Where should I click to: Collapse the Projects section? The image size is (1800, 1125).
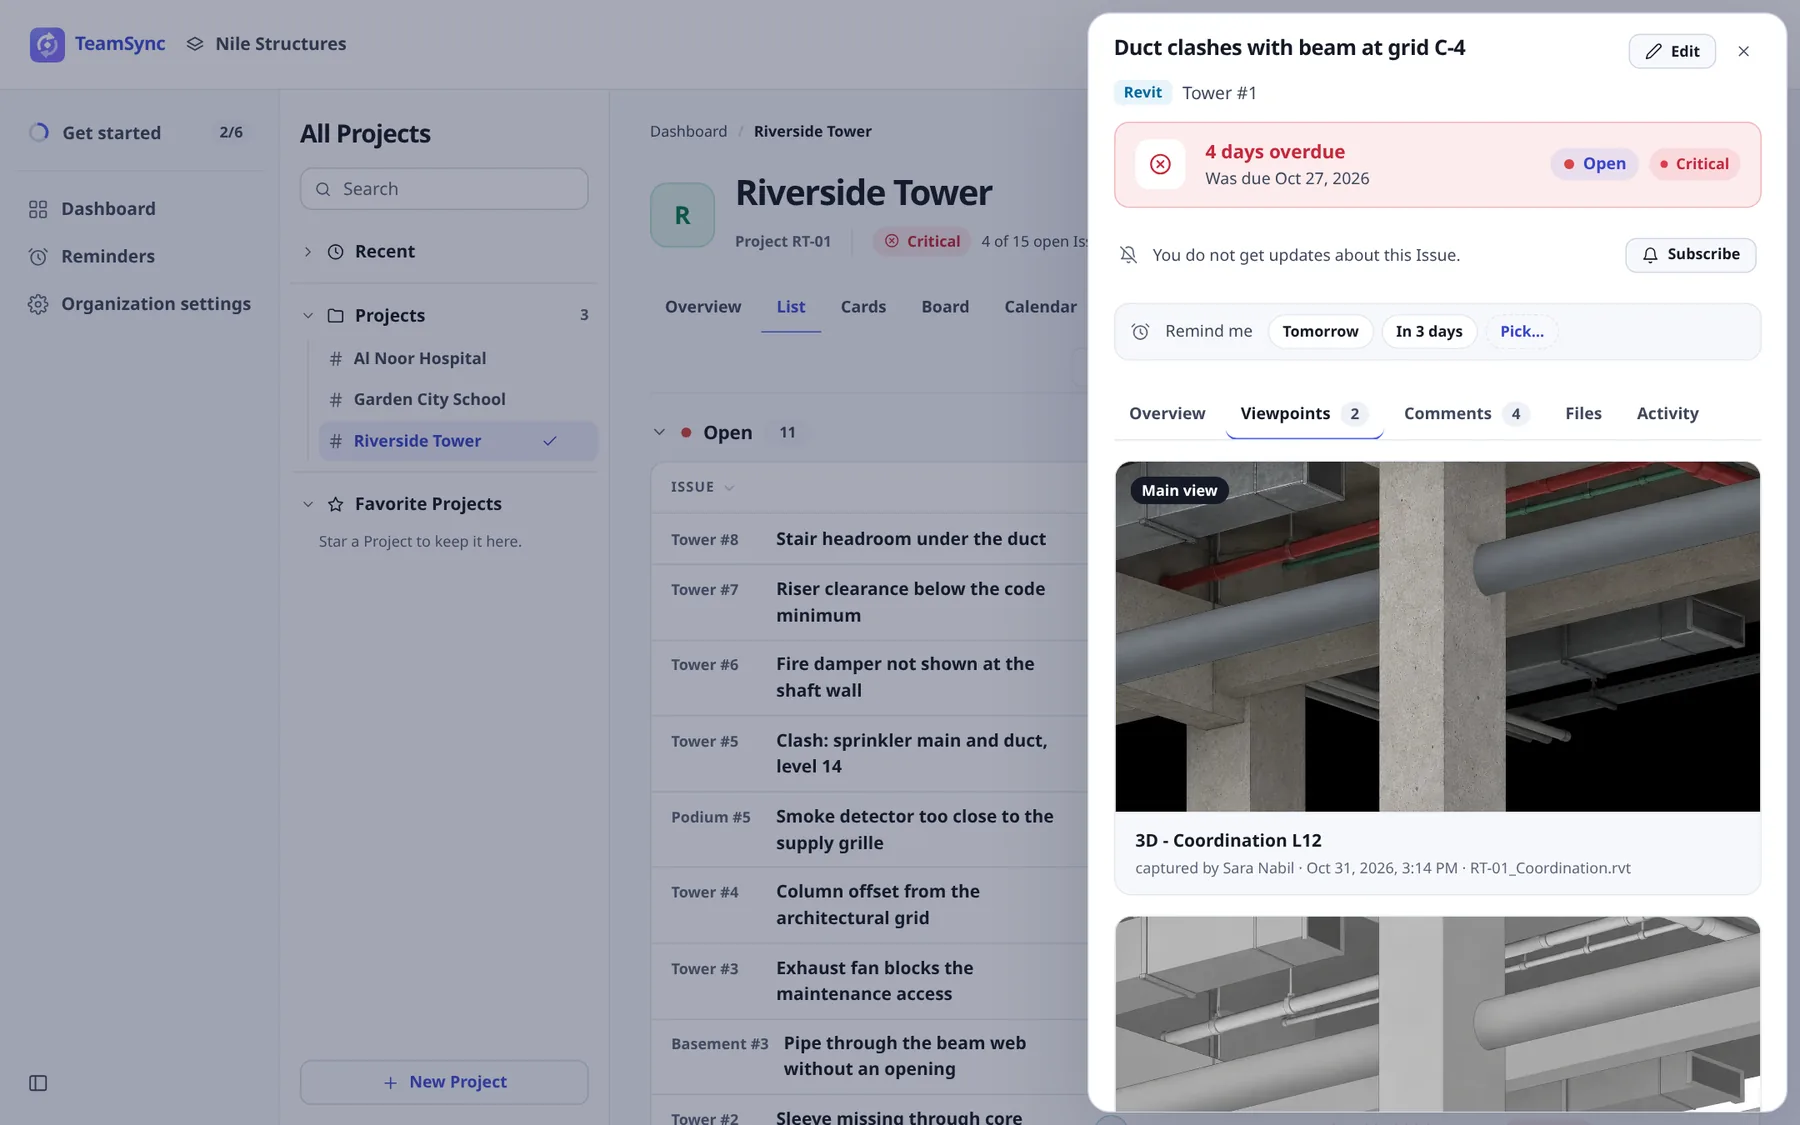click(x=308, y=316)
